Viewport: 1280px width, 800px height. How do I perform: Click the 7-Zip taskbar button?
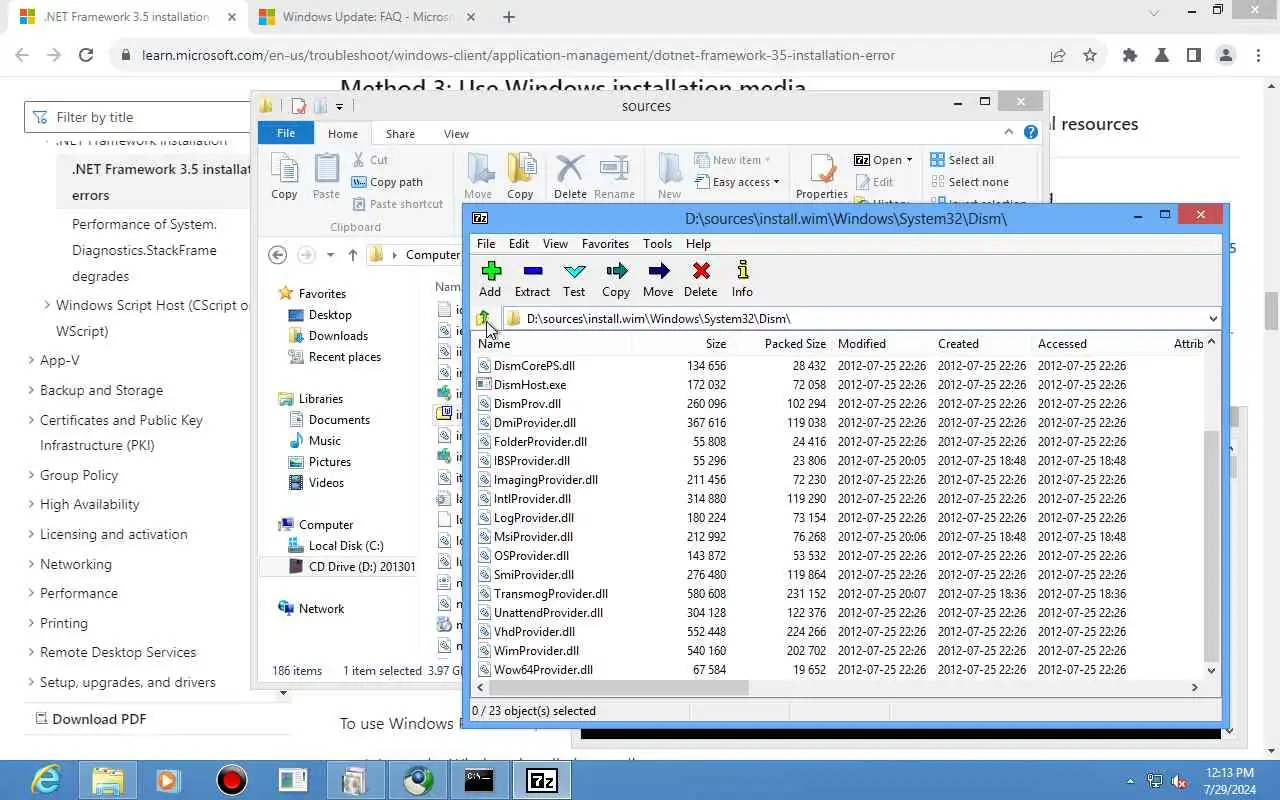pos(541,780)
